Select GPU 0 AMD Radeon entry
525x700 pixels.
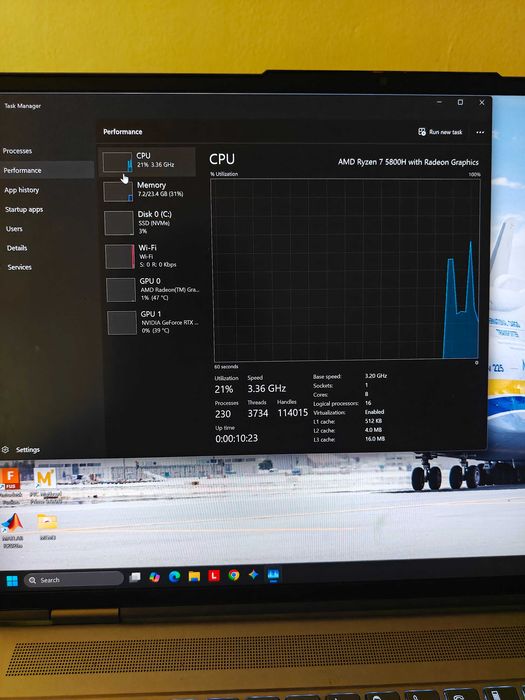[152, 289]
